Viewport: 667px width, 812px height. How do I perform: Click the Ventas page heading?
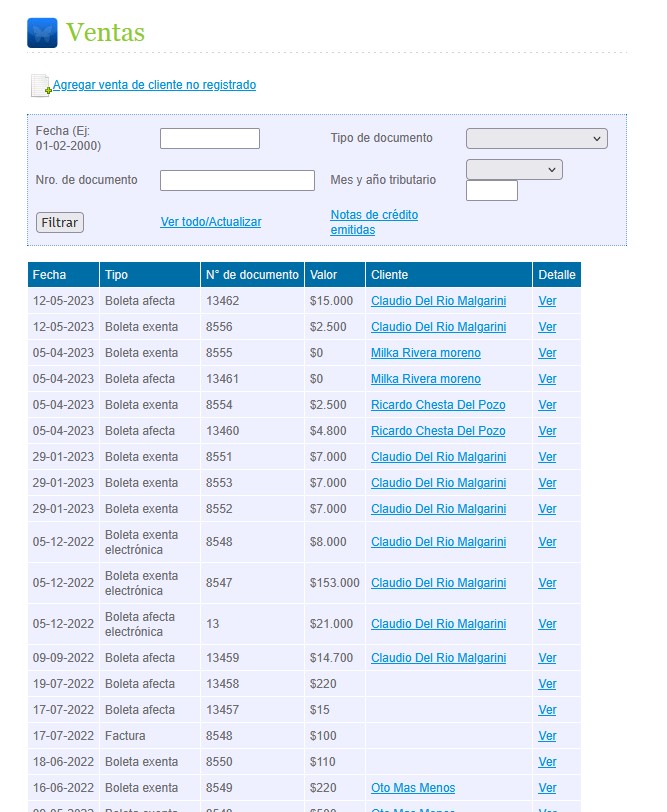(105, 32)
